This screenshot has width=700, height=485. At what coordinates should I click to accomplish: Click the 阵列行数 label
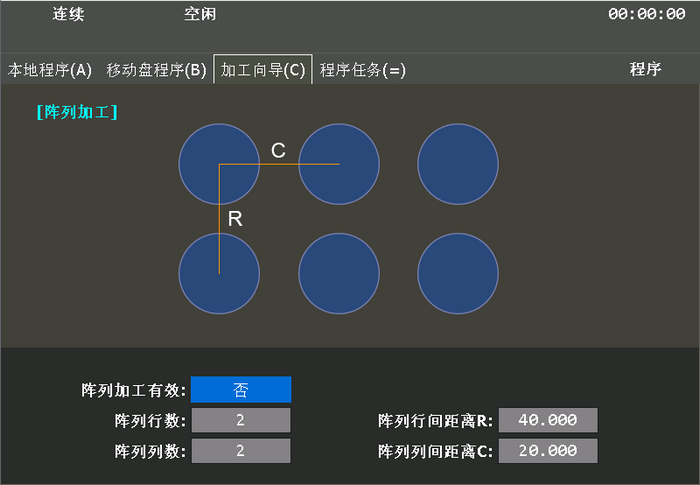pyautogui.click(x=150, y=420)
